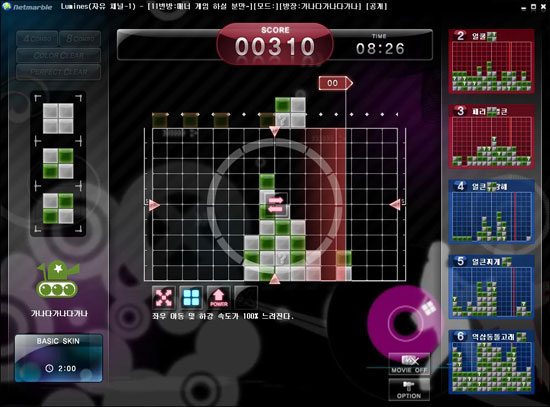Click the PERFECT CLEAR indicator
The image size is (550, 407).
(59, 72)
